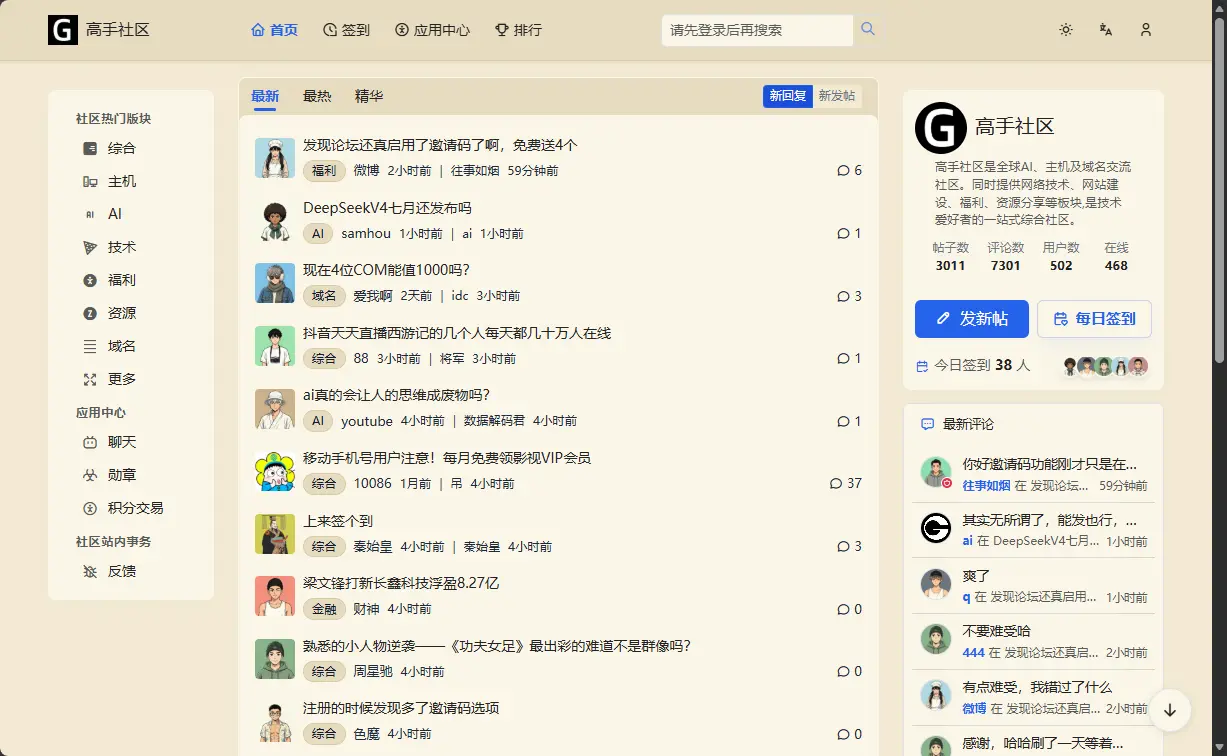Click avatar of 10086 移动手机号 post

[275, 471]
